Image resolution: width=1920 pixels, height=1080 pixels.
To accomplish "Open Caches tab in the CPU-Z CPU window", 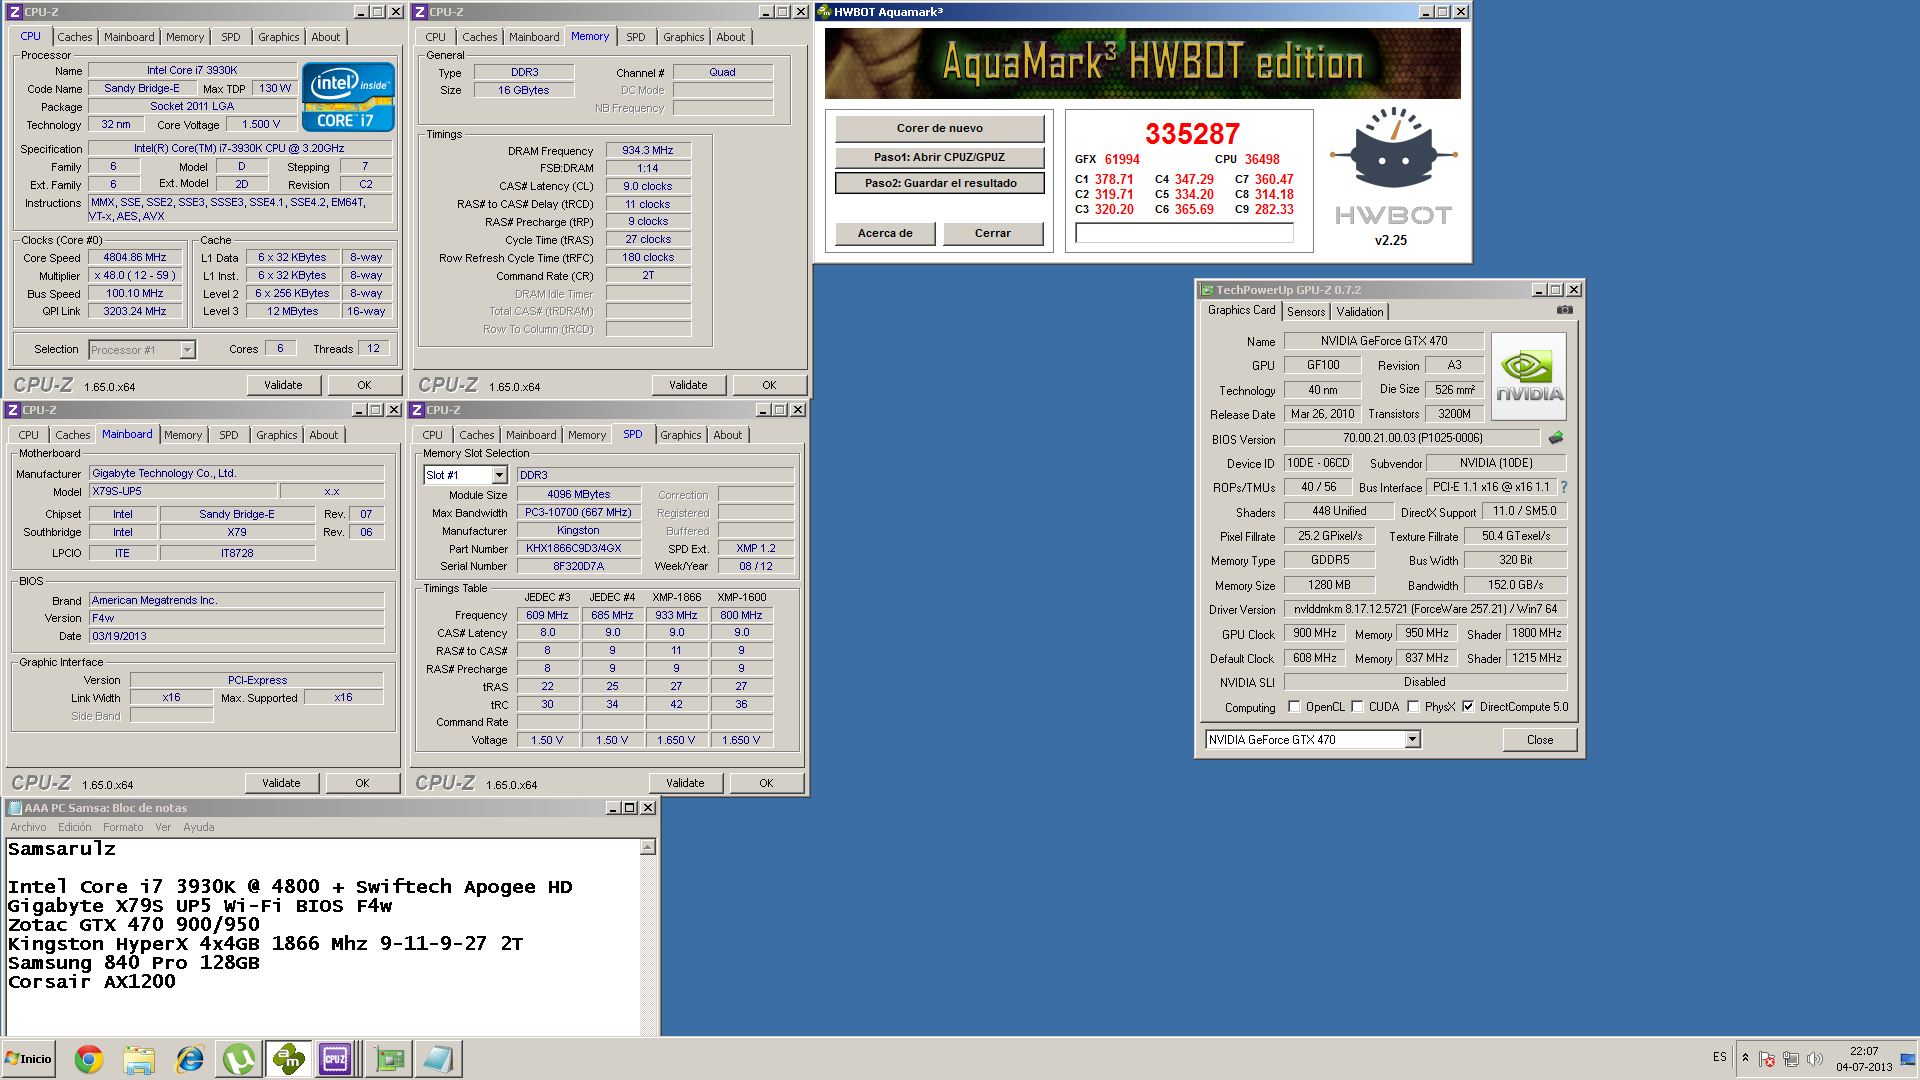I will coord(75,37).
